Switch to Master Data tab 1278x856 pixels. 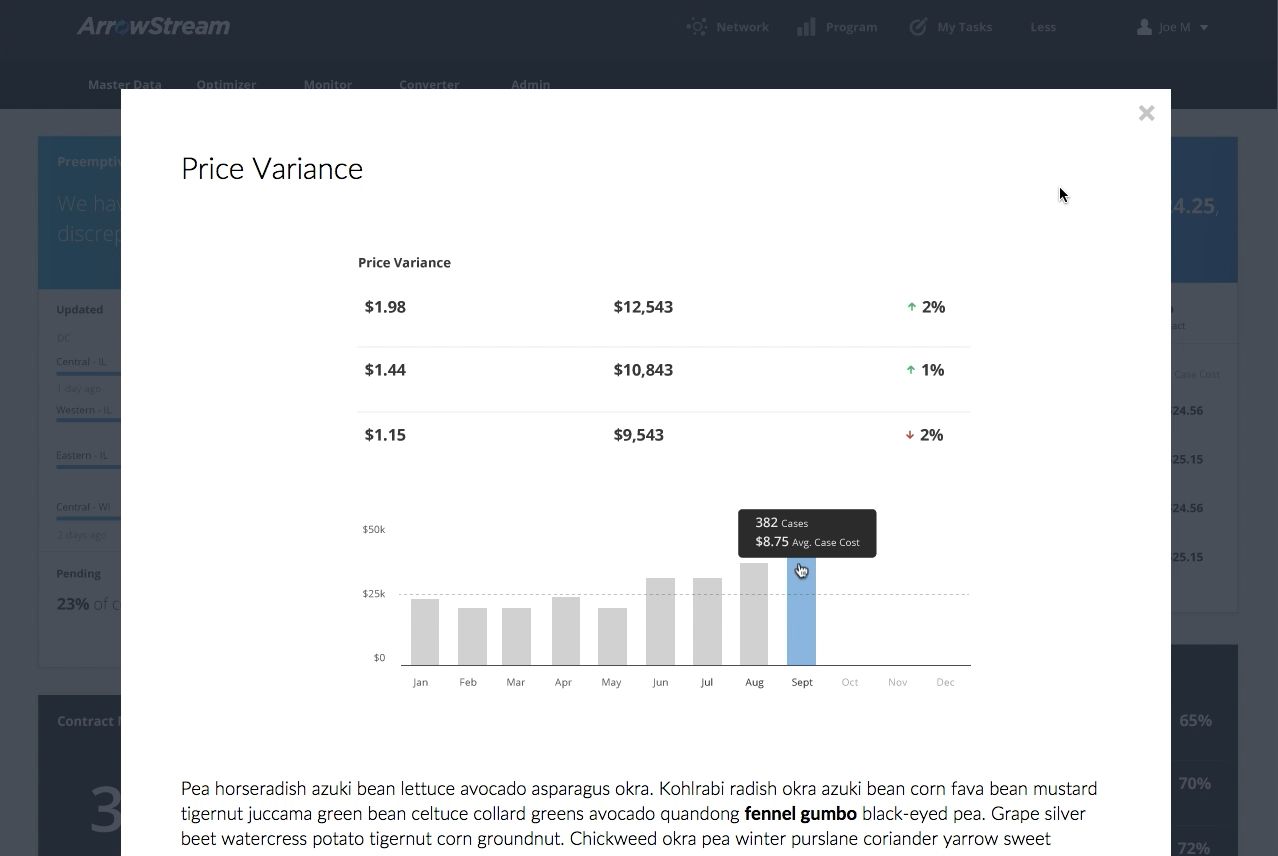coord(125,83)
